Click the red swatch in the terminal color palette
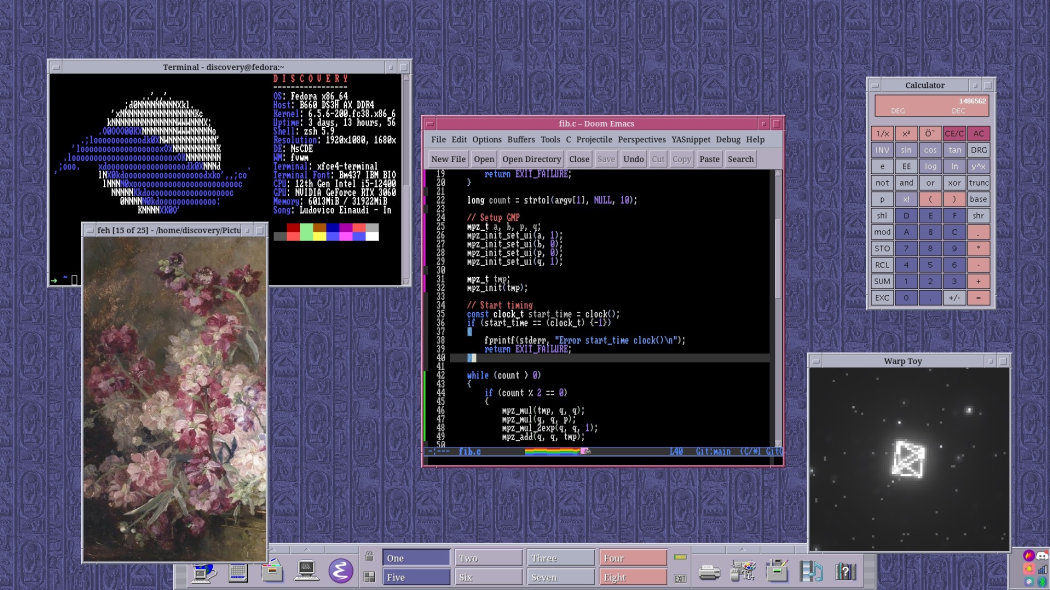This screenshot has height=590, width=1050. click(x=293, y=229)
